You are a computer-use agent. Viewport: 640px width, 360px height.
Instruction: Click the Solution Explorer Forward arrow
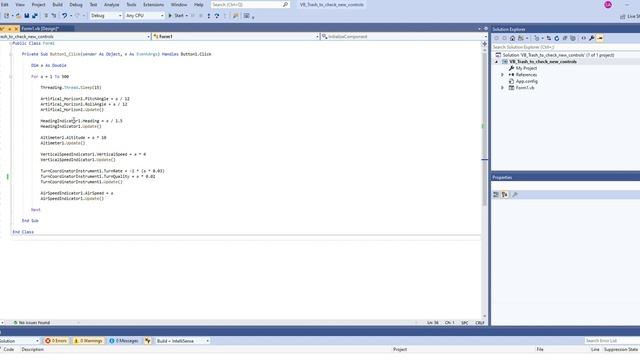tap(504, 38)
